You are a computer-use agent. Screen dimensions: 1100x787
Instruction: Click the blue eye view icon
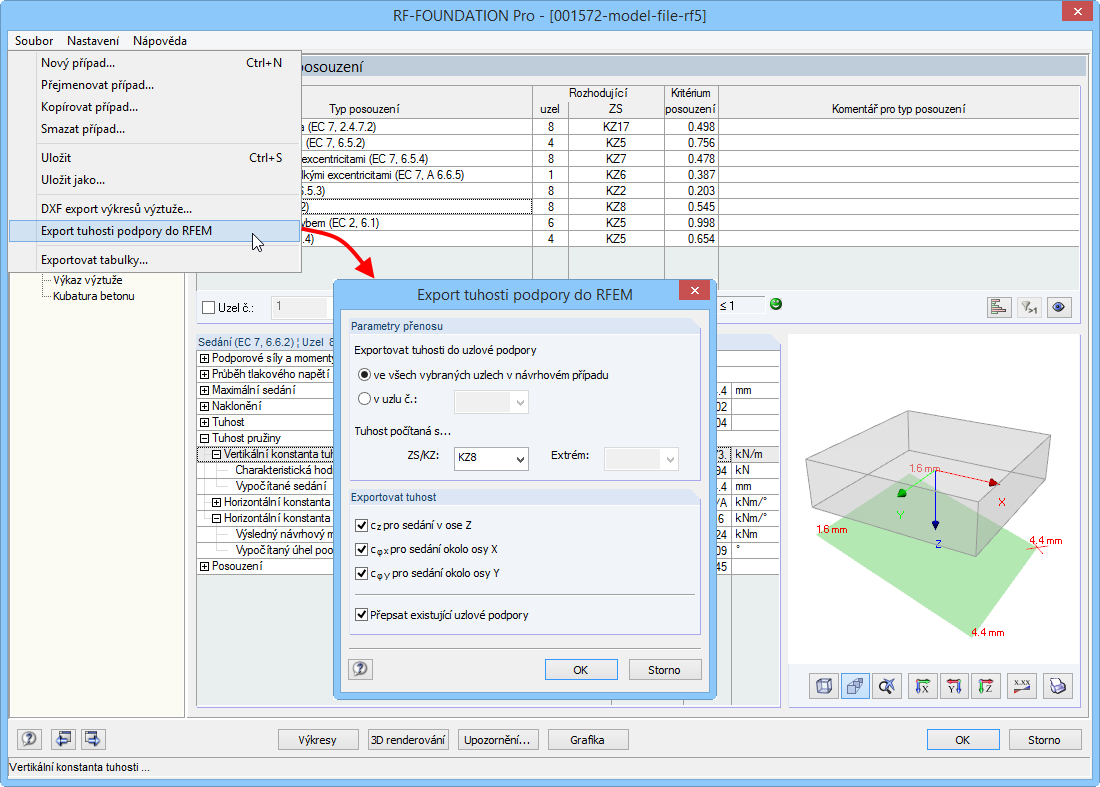coord(1059,307)
